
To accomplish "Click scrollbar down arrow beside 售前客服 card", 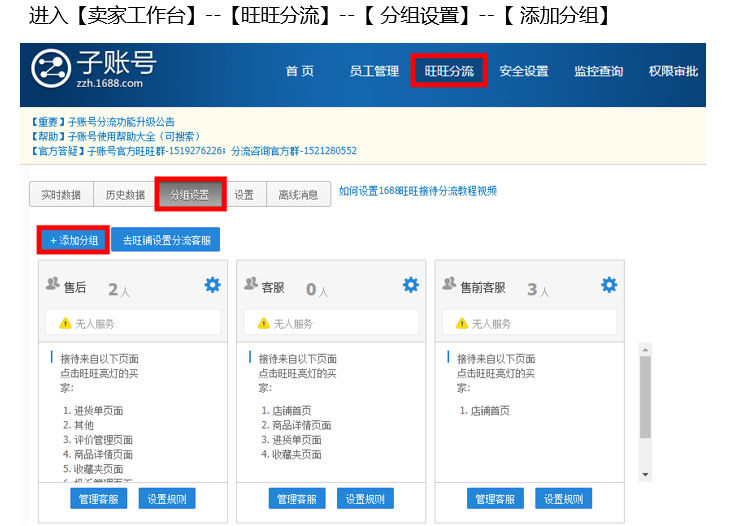I will (645, 474).
